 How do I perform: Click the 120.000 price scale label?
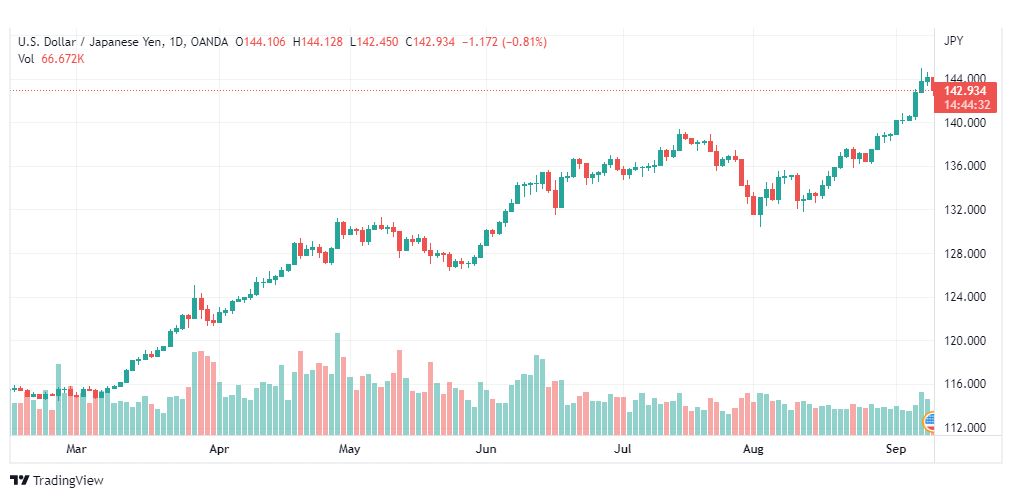[x=964, y=341]
